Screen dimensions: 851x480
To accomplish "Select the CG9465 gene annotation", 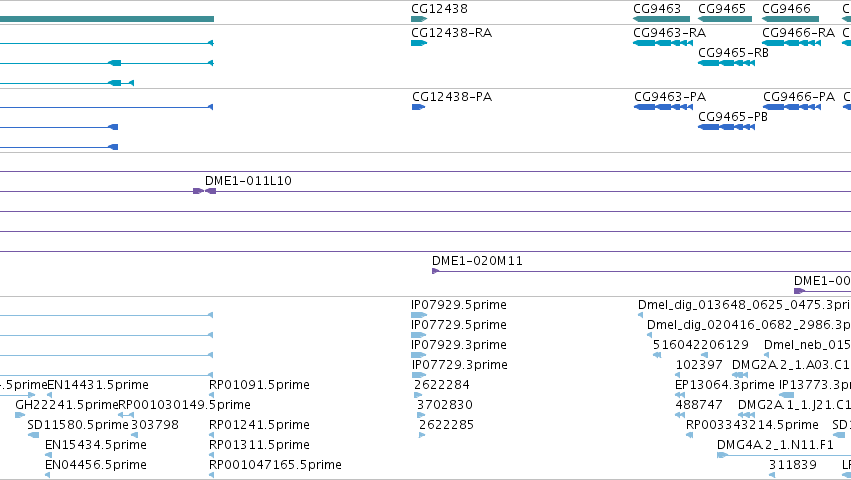I will (725, 19).
